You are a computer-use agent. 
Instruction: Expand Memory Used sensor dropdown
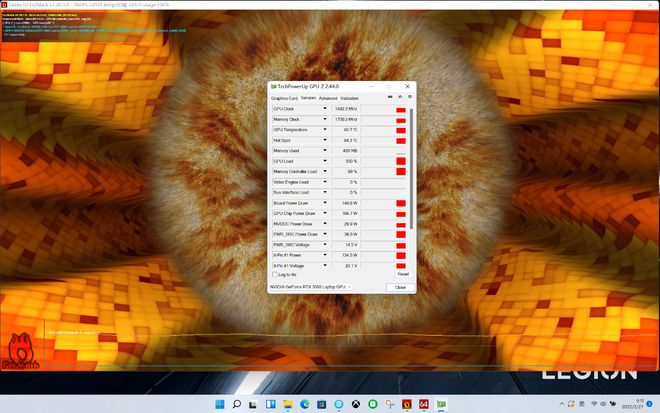tap(325, 151)
